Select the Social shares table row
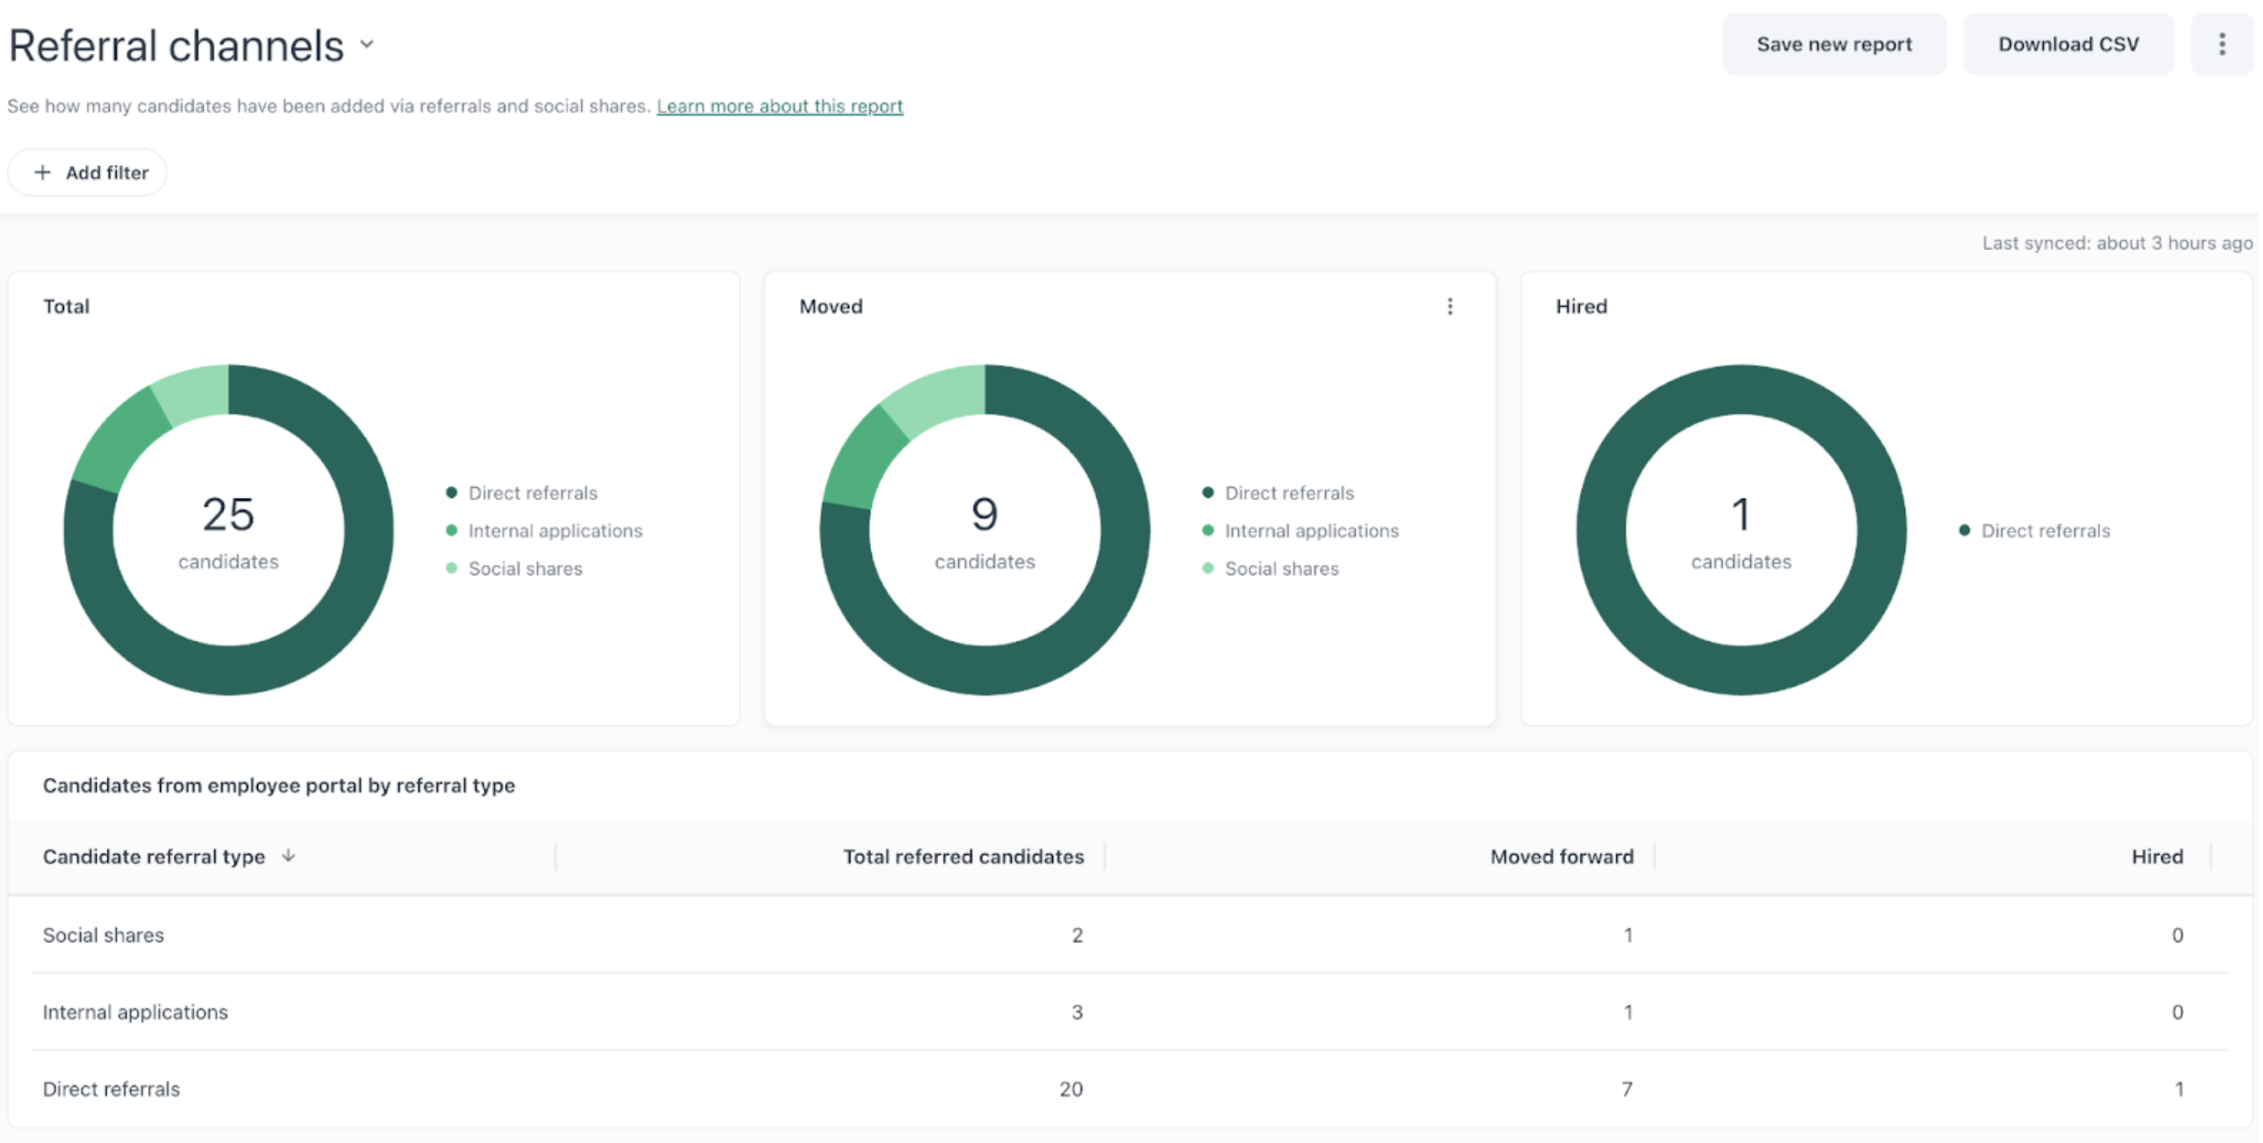This screenshot has width=2263, height=1143. [103, 935]
